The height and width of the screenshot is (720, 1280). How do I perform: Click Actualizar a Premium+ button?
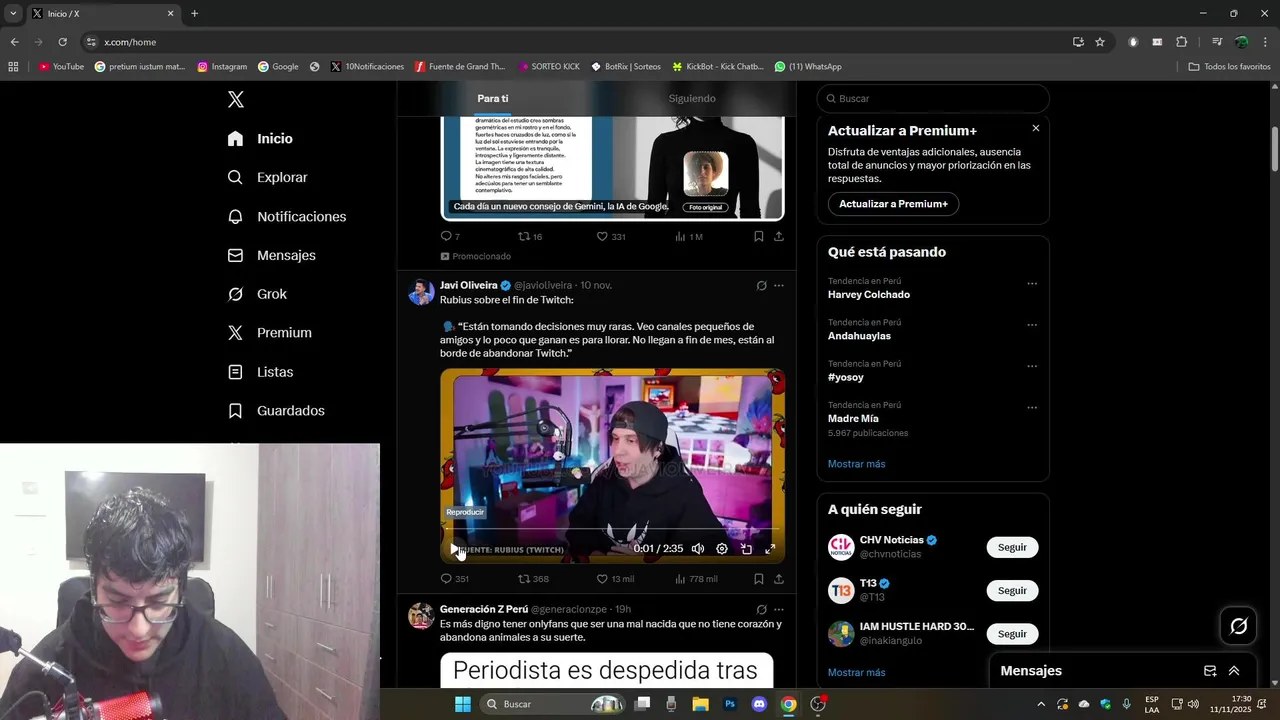893,204
